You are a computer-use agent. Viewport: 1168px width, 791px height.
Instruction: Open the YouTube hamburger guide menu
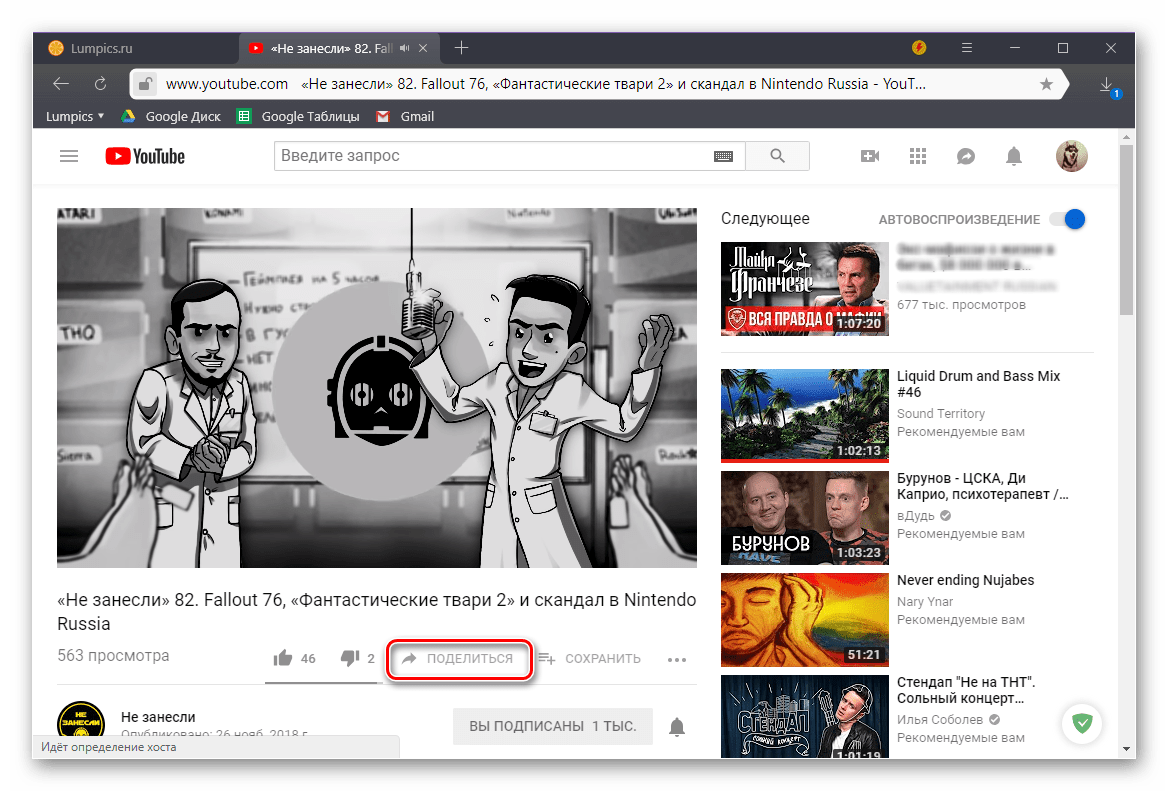pos(68,156)
